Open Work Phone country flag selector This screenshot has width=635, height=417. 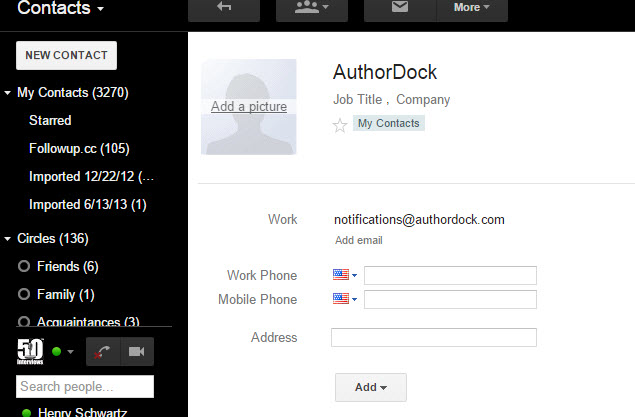coord(345,275)
